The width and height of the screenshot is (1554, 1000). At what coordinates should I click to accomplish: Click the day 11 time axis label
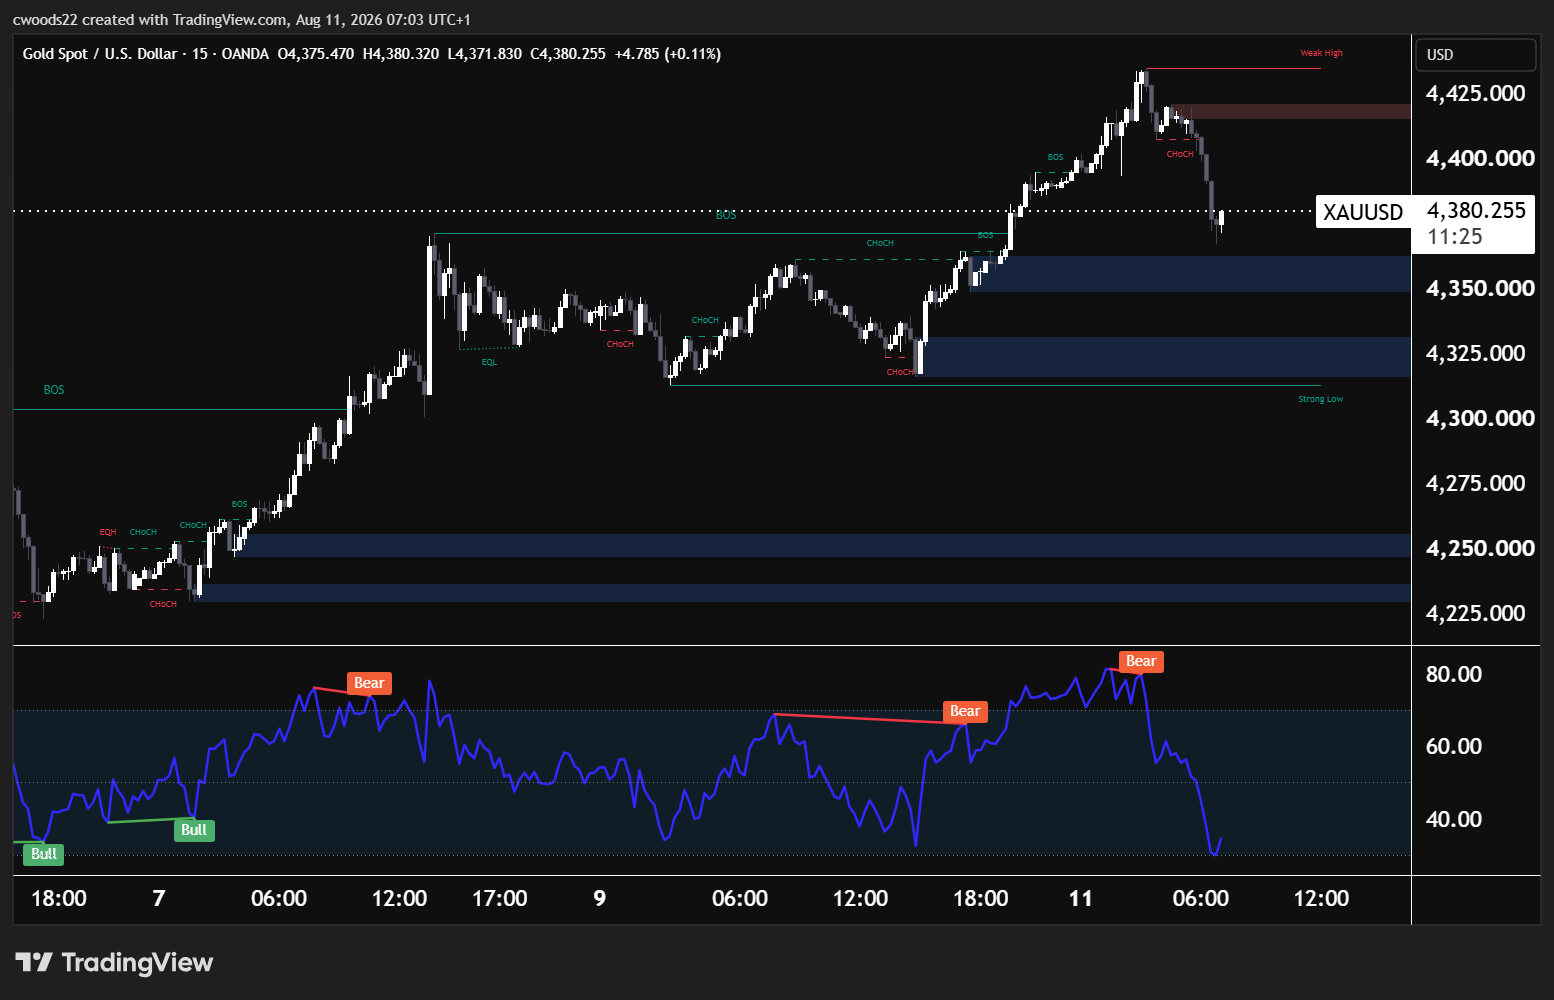coord(1081,898)
